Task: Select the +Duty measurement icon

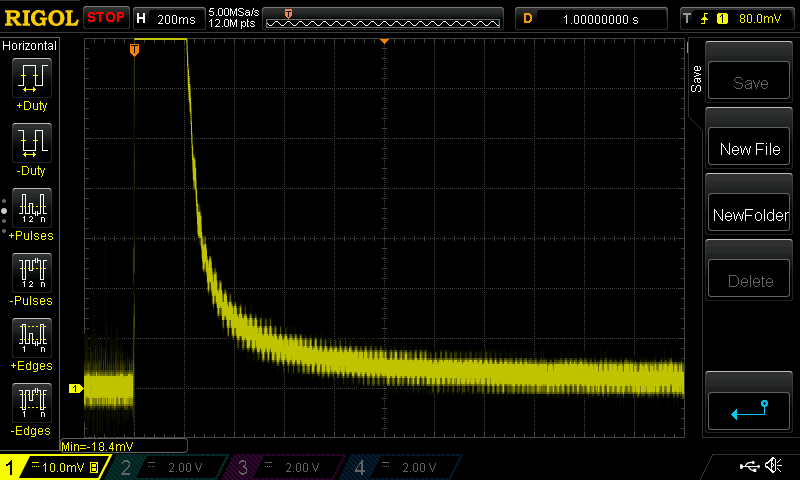Action: click(32, 78)
